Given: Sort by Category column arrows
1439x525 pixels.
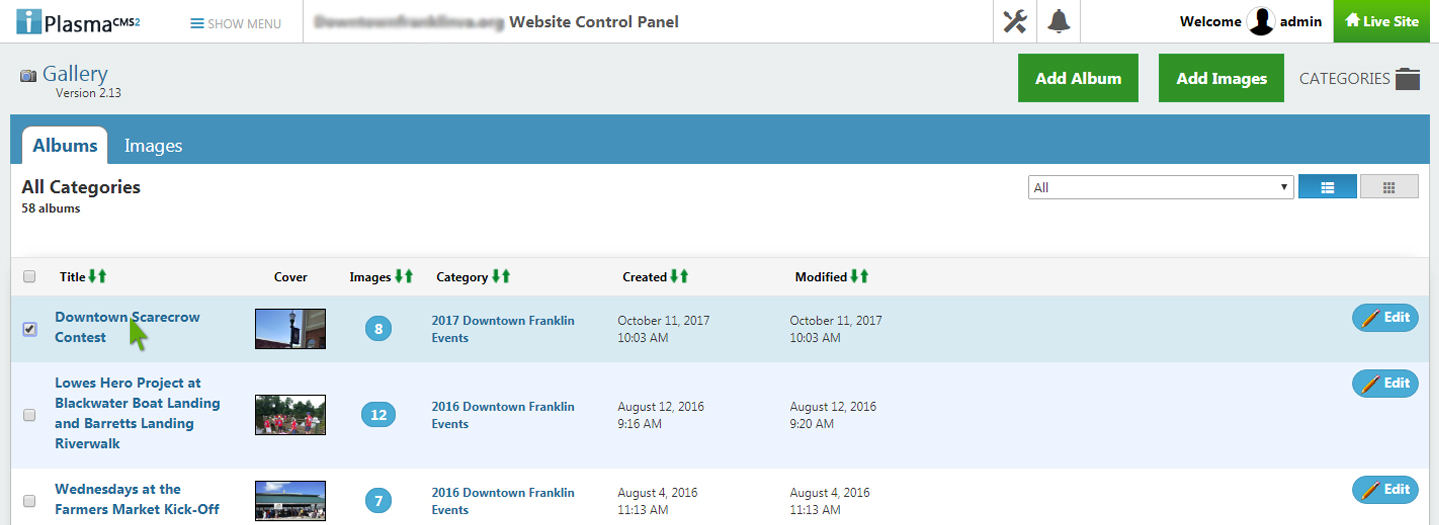Looking at the screenshot, I should (501, 276).
